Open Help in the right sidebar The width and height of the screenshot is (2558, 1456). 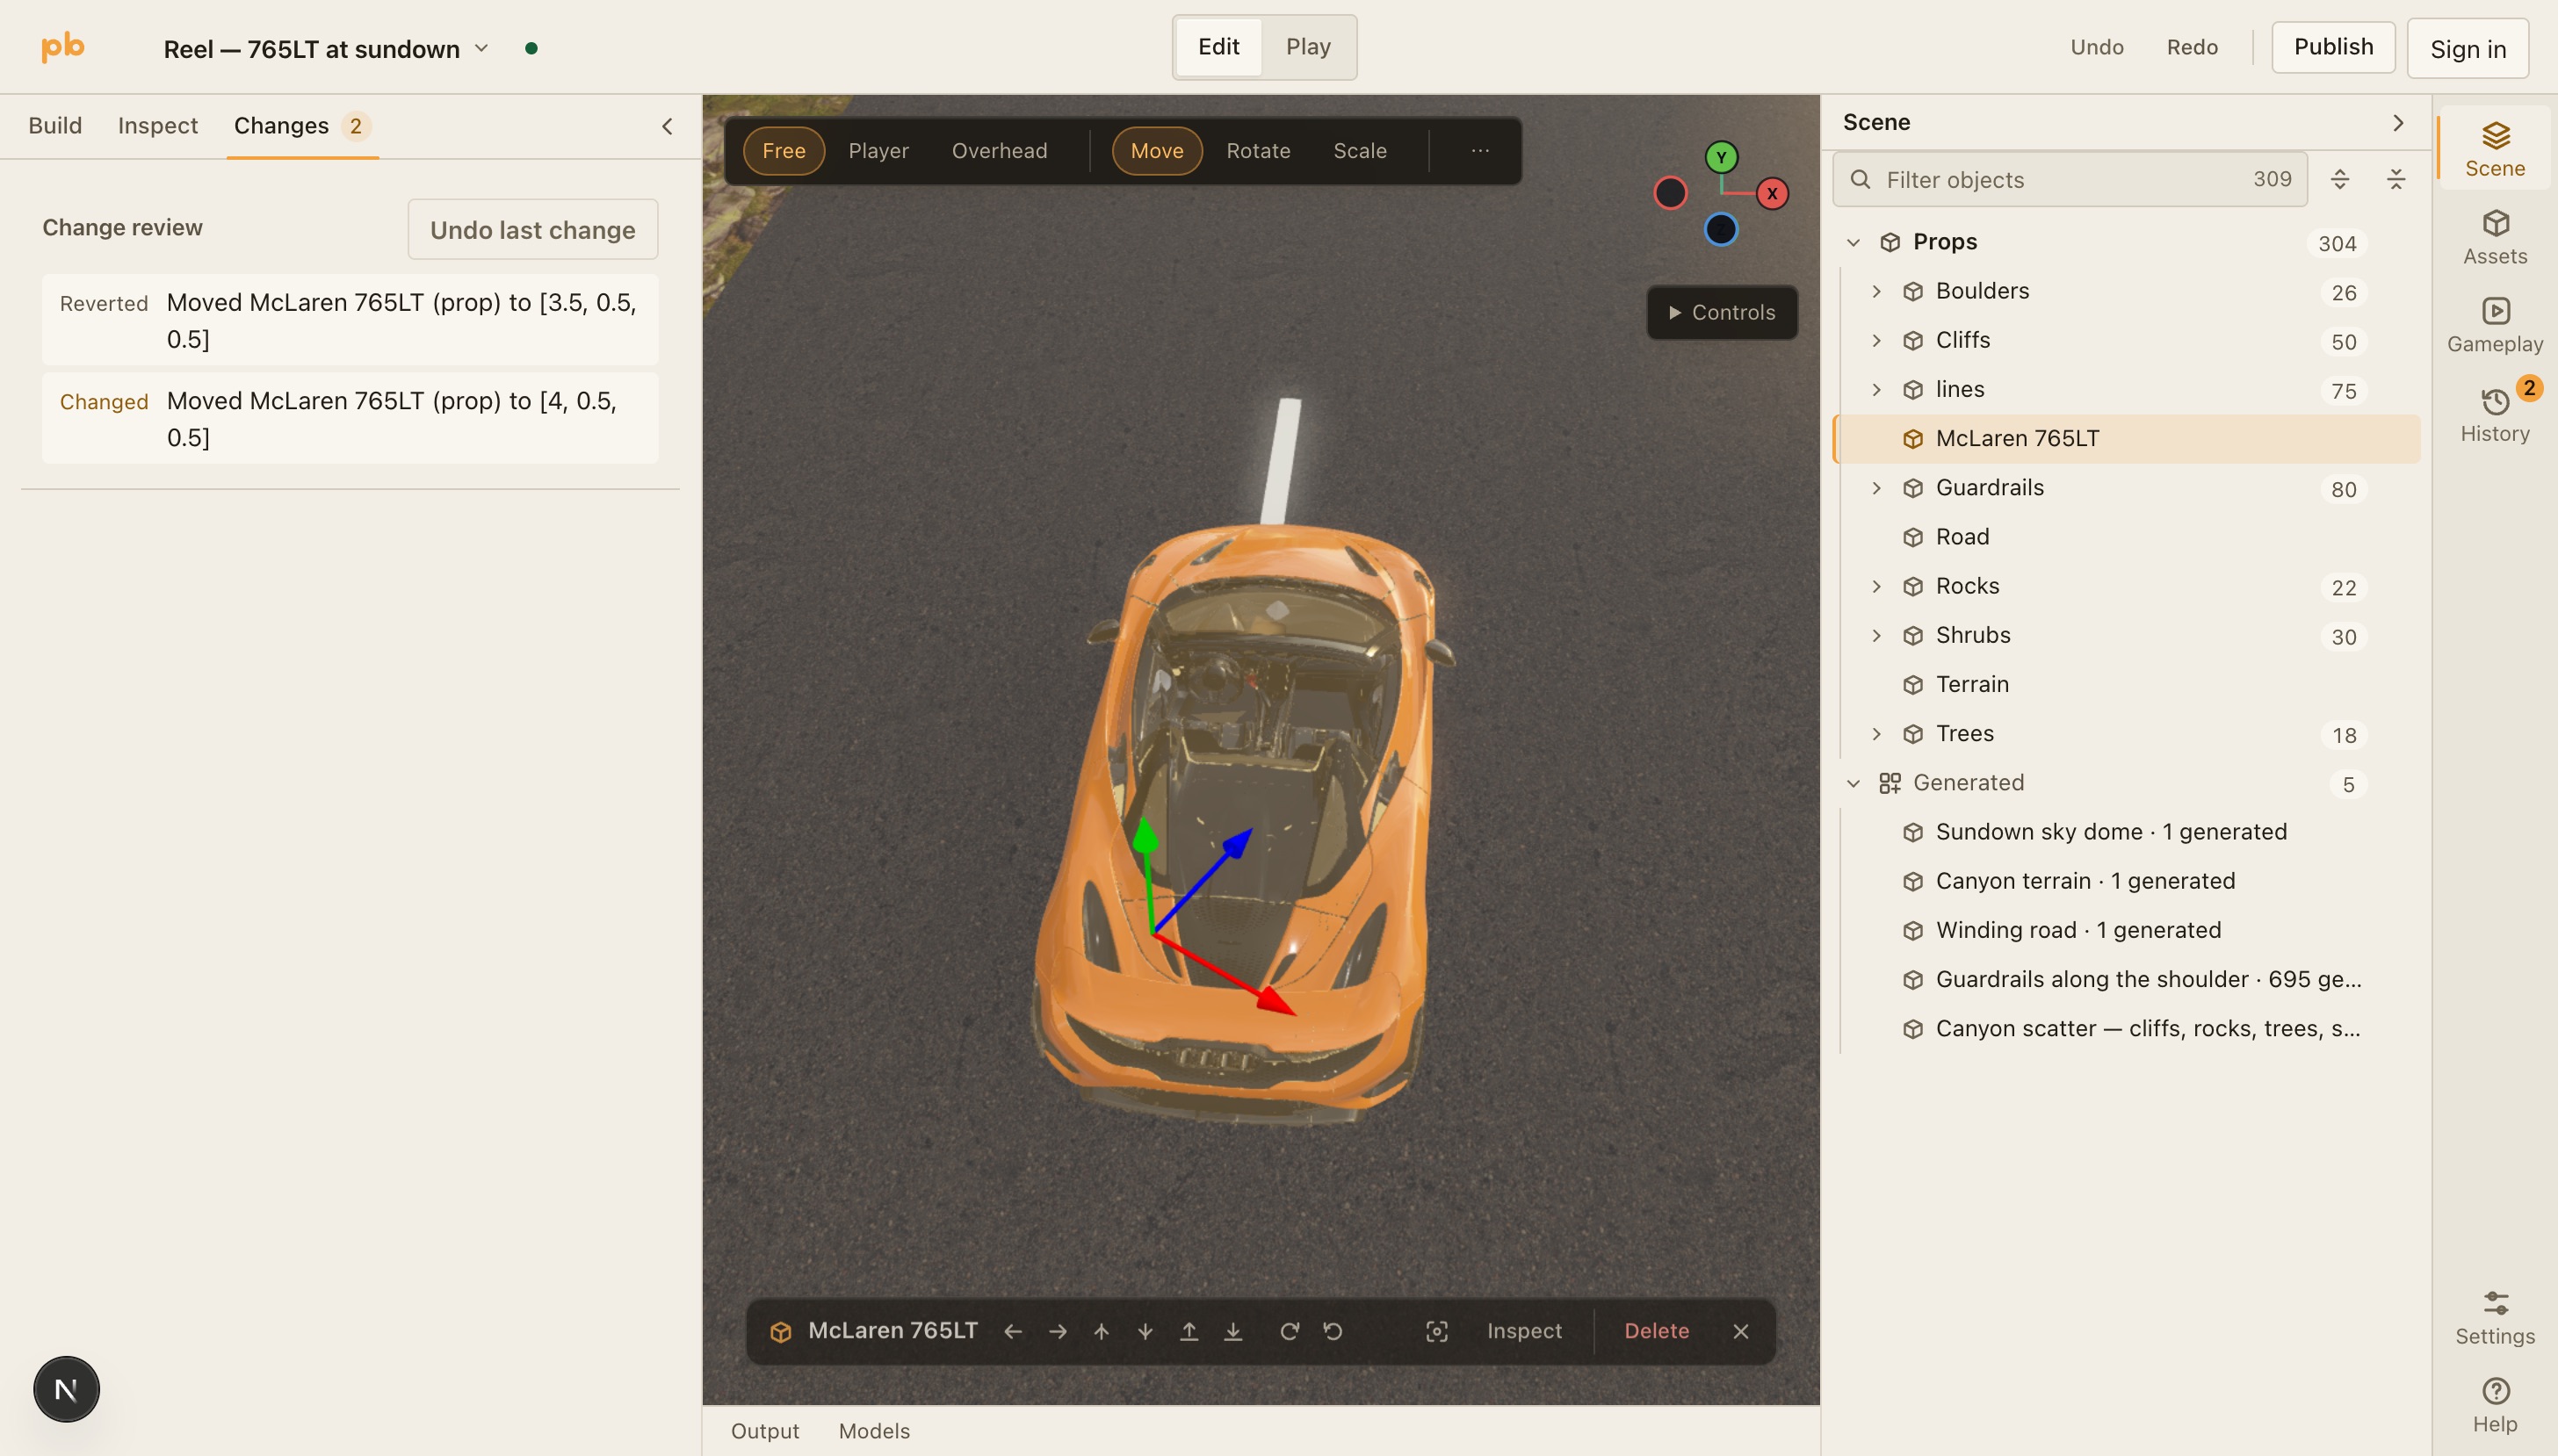[x=2494, y=1405]
